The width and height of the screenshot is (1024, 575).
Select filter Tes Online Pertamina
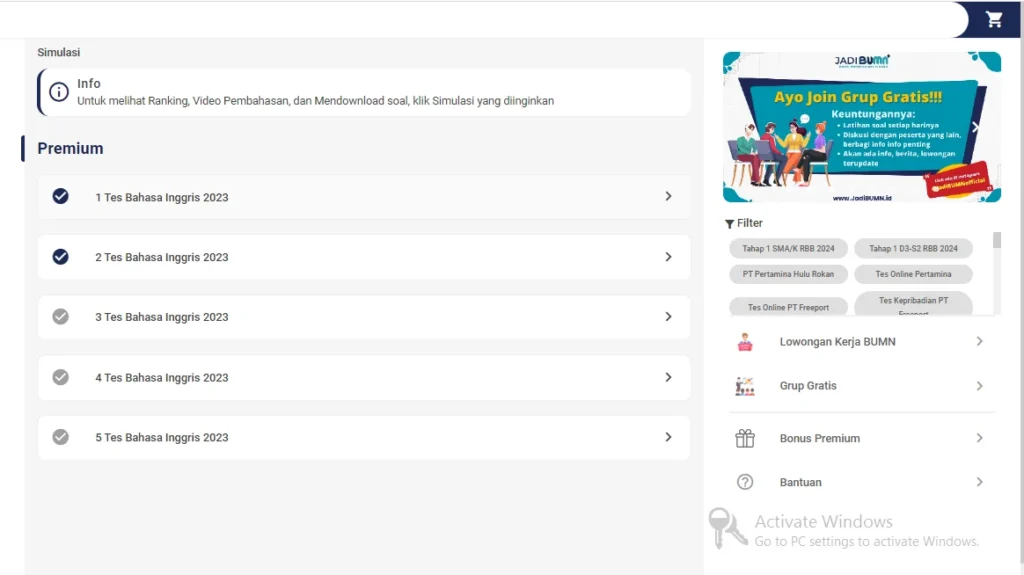coord(913,274)
